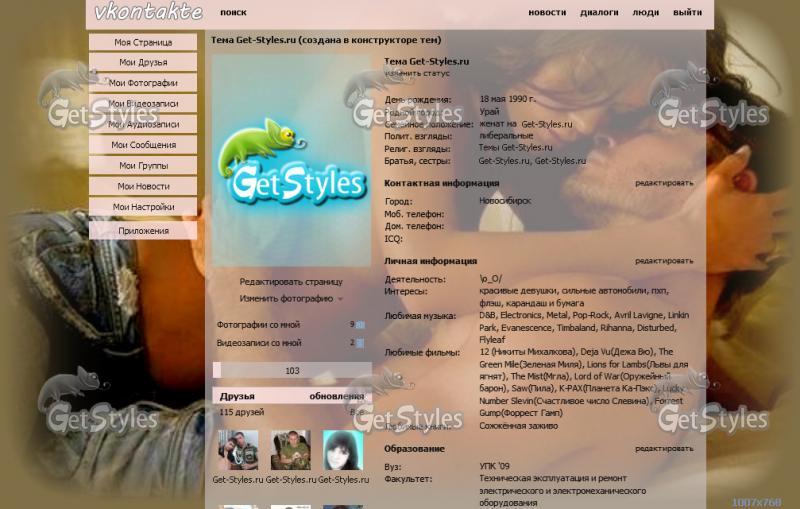Screen dimensions: 800x509
Task: Open Приложения sidebar button
Action: (143, 231)
